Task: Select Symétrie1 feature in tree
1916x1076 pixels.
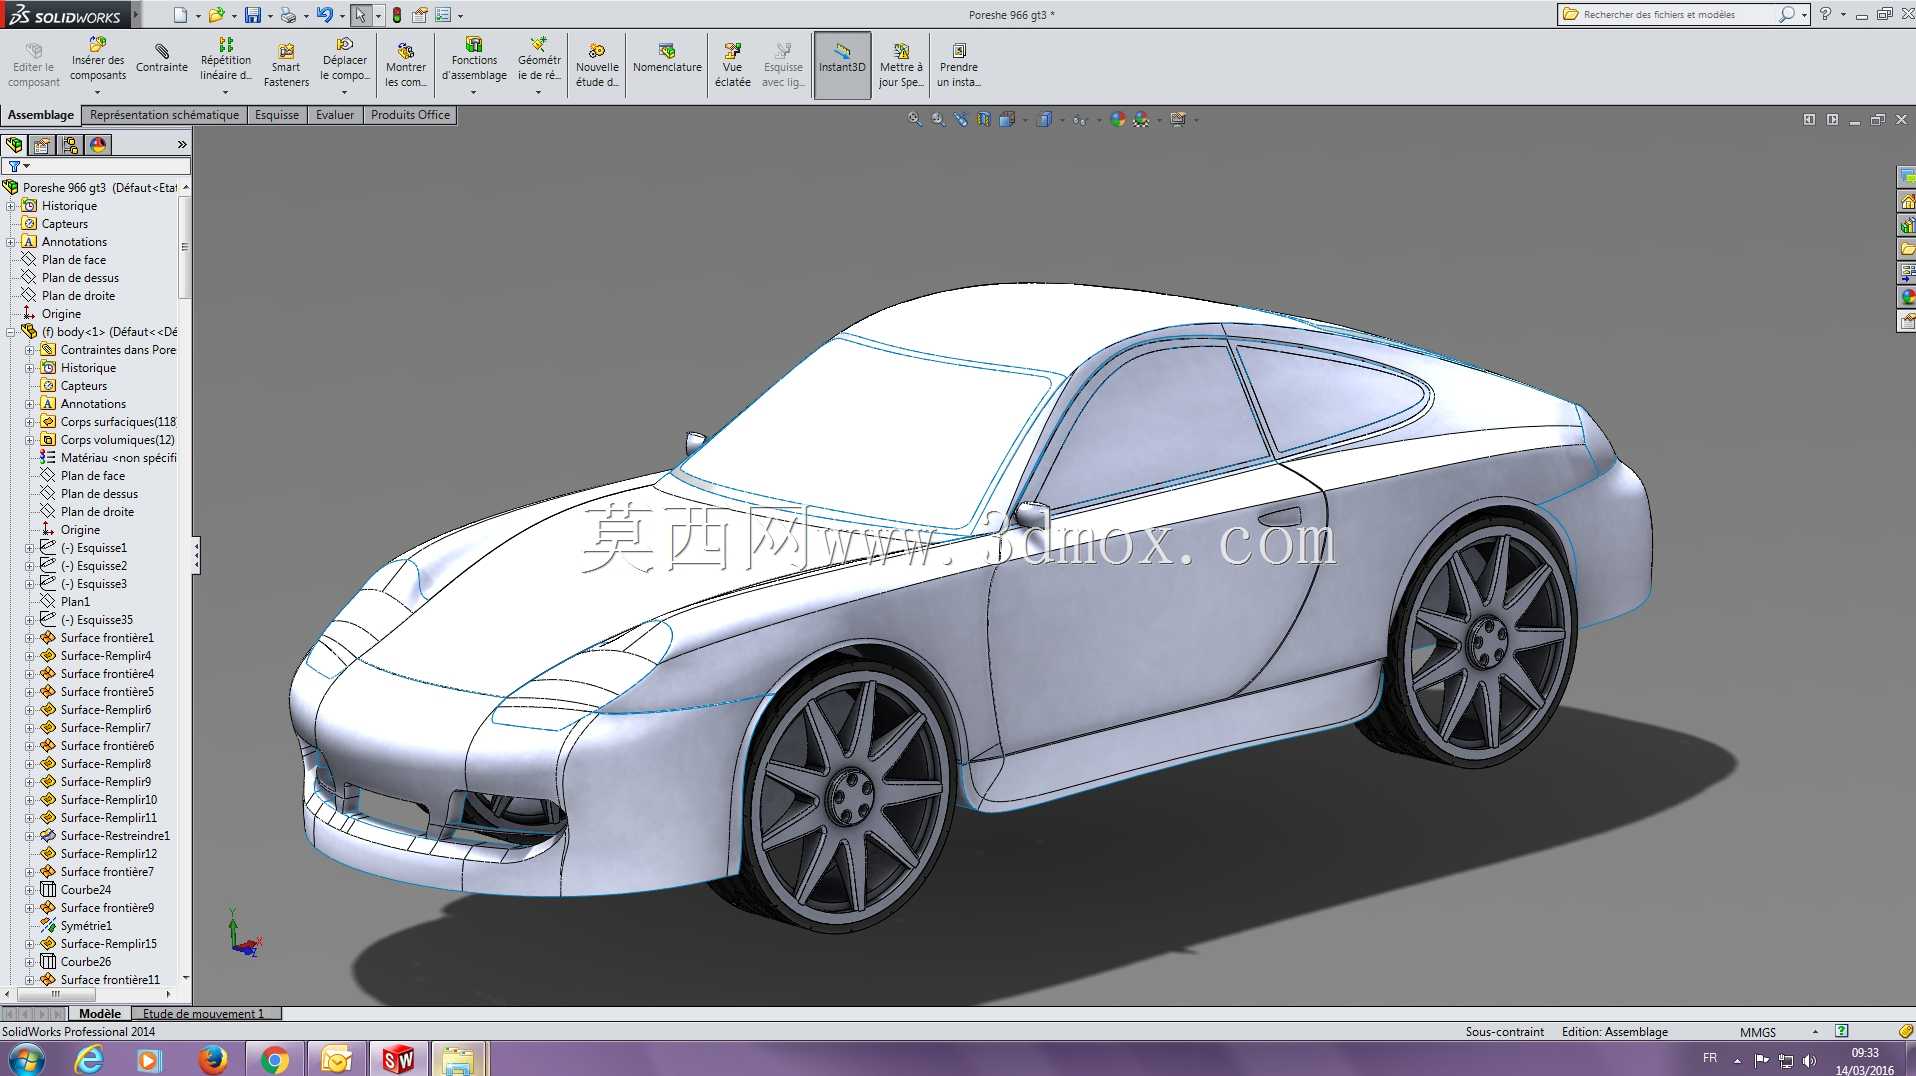Action: tap(86, 926)
